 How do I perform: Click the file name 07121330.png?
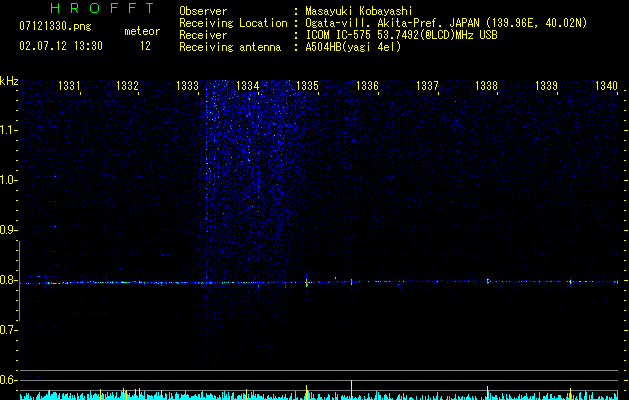tap(55, 26)
